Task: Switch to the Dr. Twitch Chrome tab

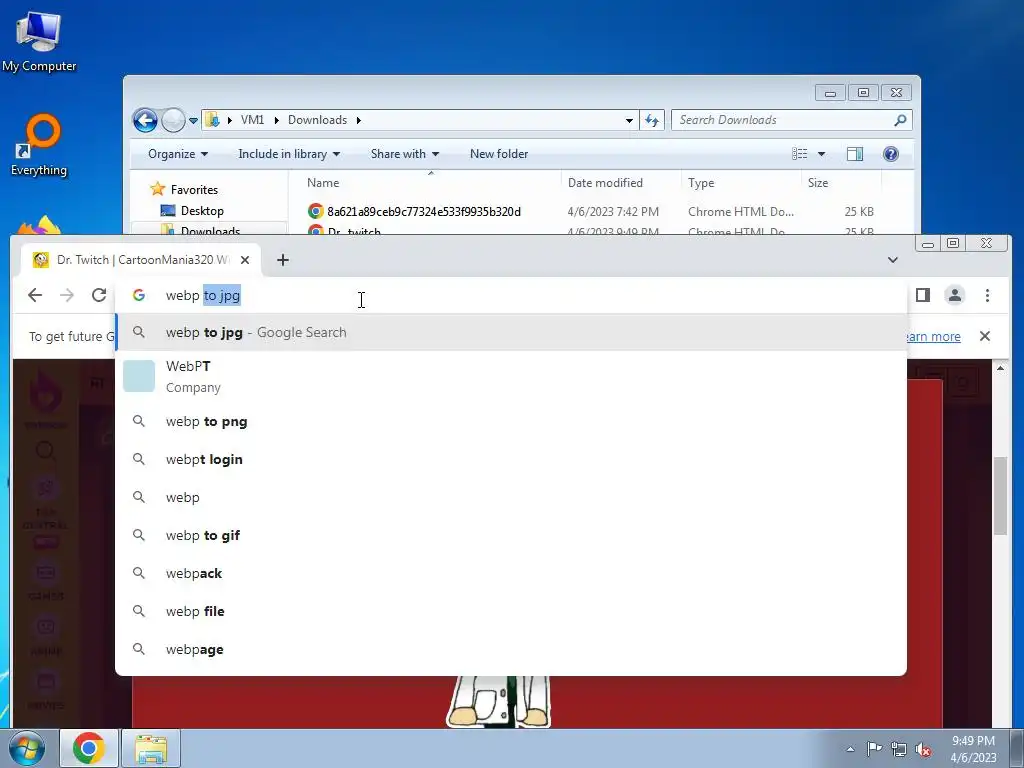Action: click(x=141, y=260)
